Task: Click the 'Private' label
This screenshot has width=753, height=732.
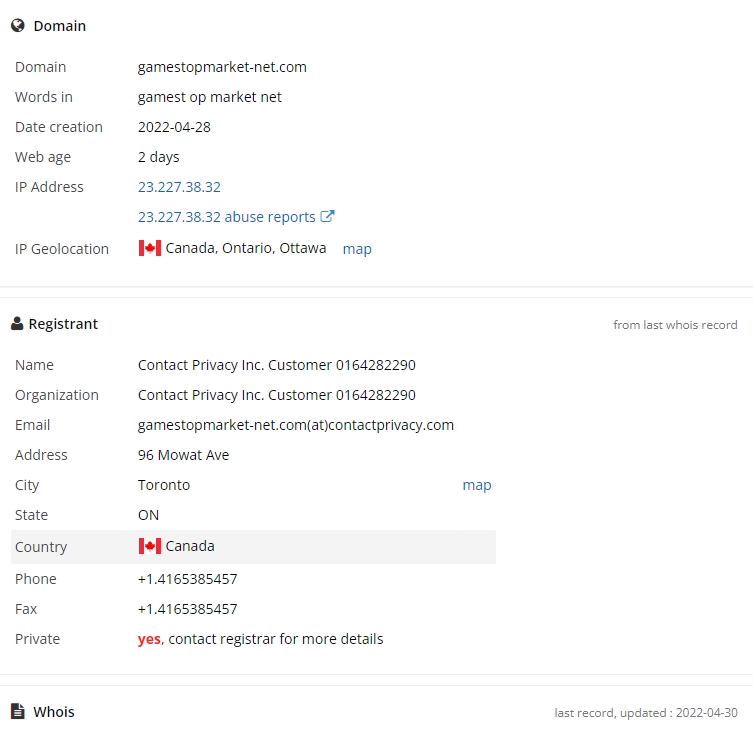Action: (37, 639)
